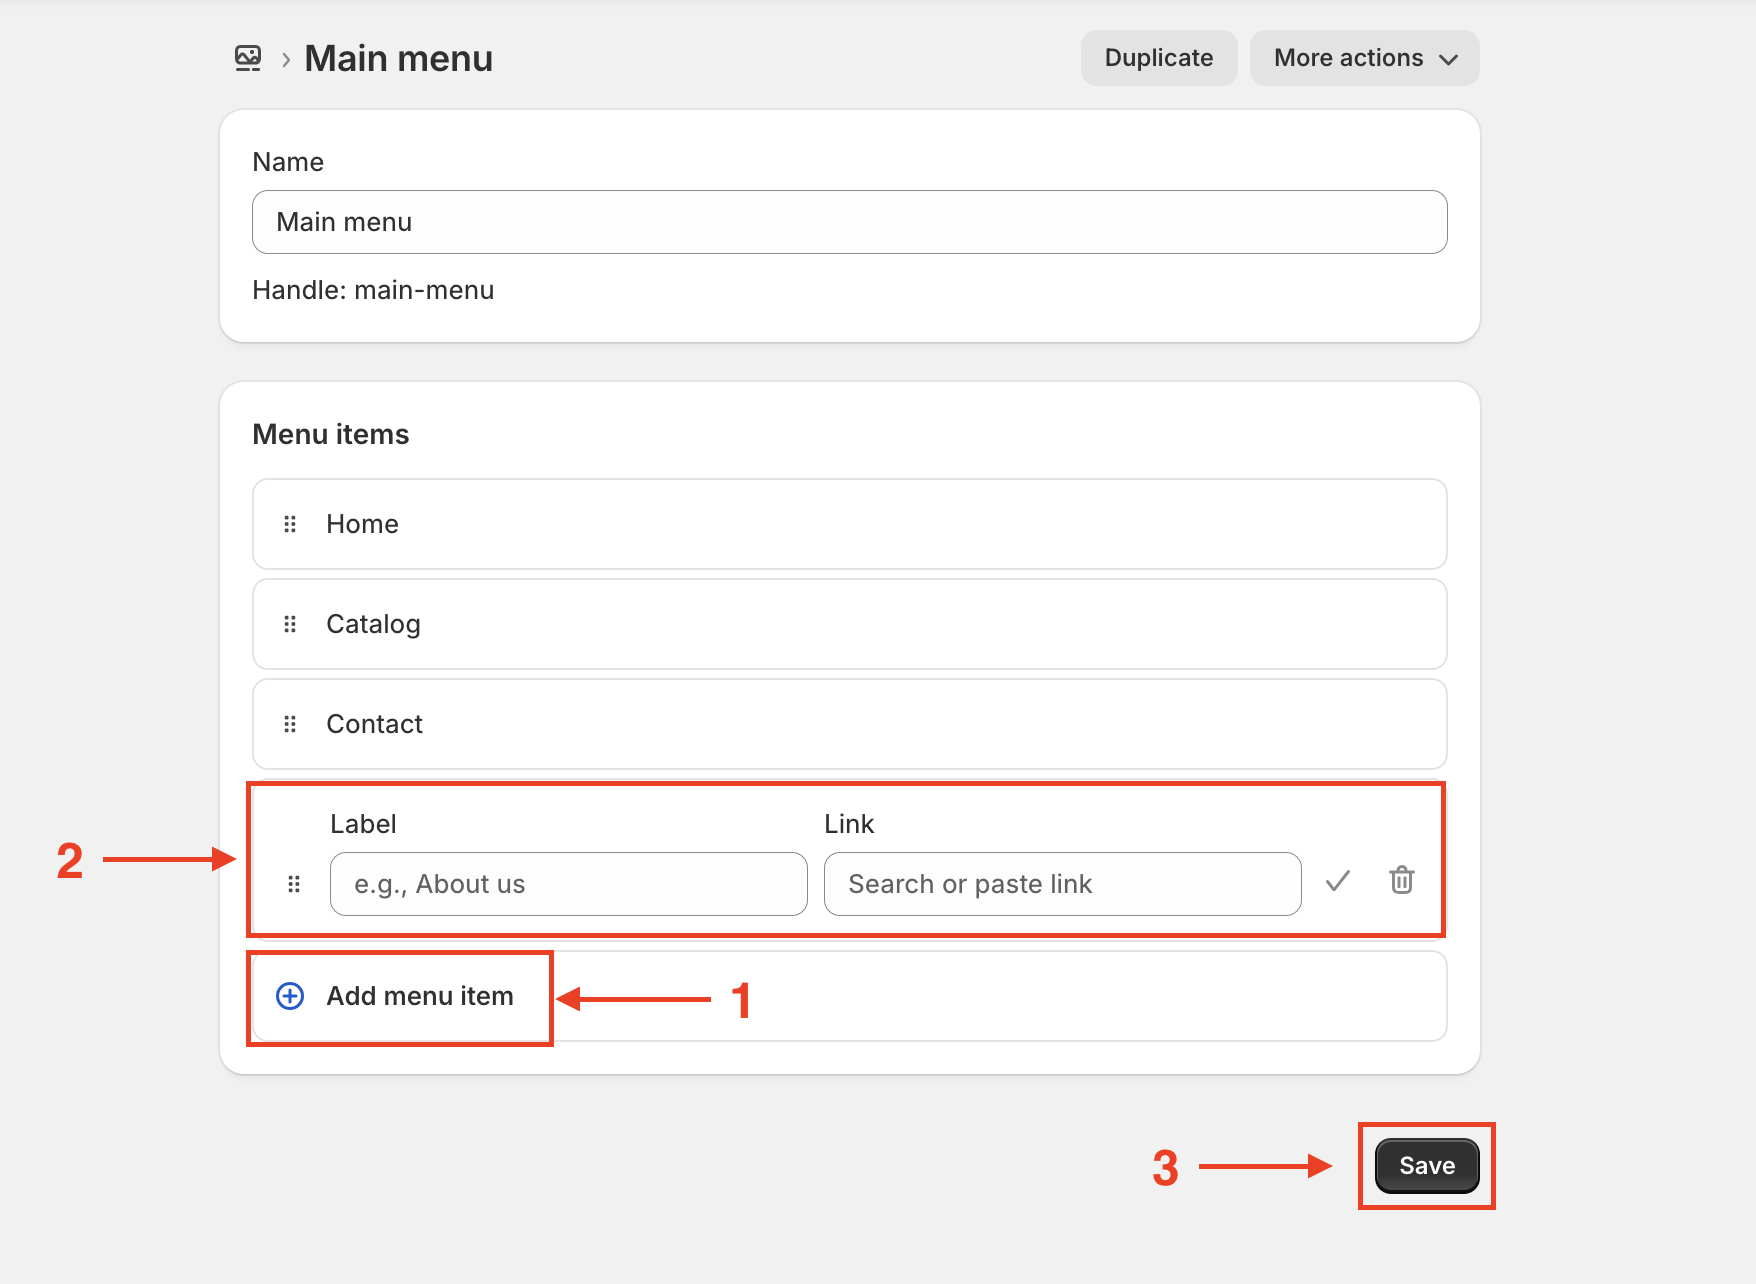This screenshot has width=1756, height=1284.
Task: Click the Search or paste link field
Action: tap(1062, 884)
